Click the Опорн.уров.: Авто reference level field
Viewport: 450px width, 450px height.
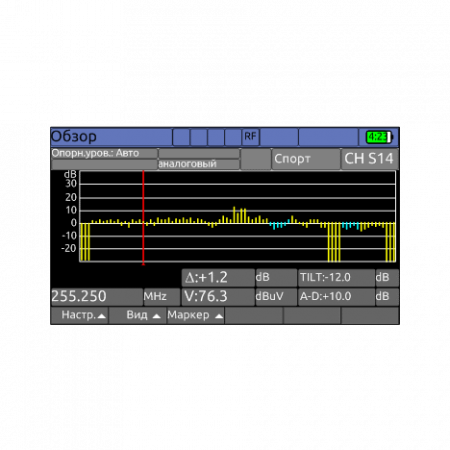pos(104,153)
